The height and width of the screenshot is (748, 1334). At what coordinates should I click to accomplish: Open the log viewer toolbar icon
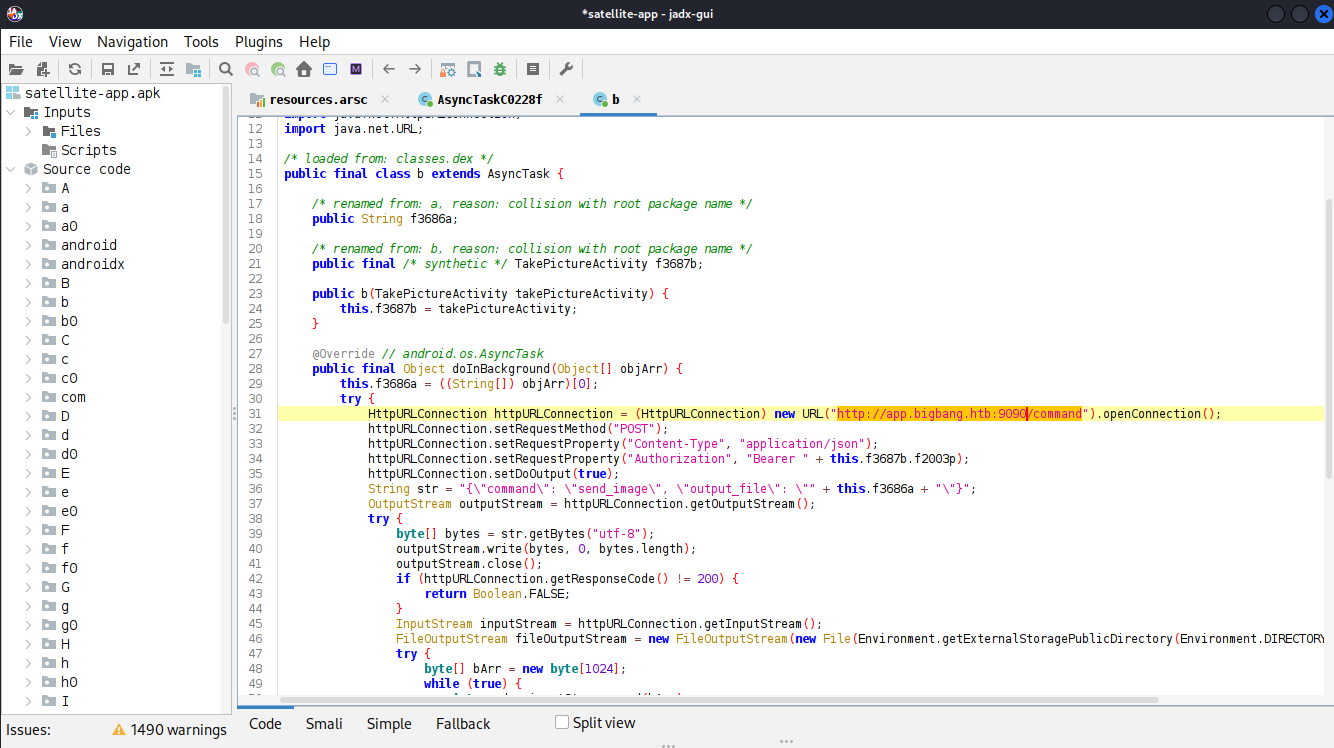point(533,69)
